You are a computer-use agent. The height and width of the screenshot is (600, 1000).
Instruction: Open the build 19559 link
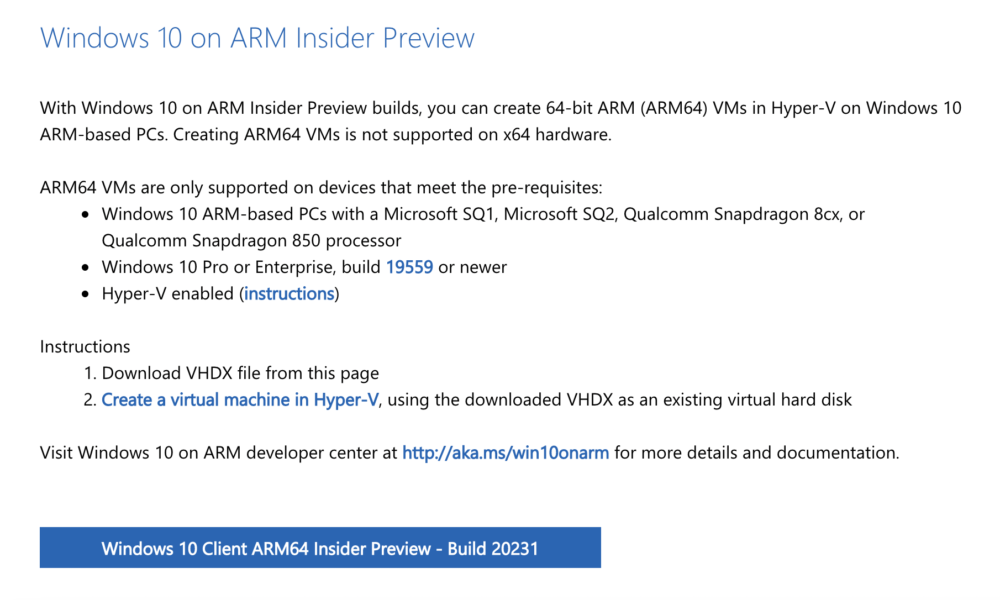point(409,267)
